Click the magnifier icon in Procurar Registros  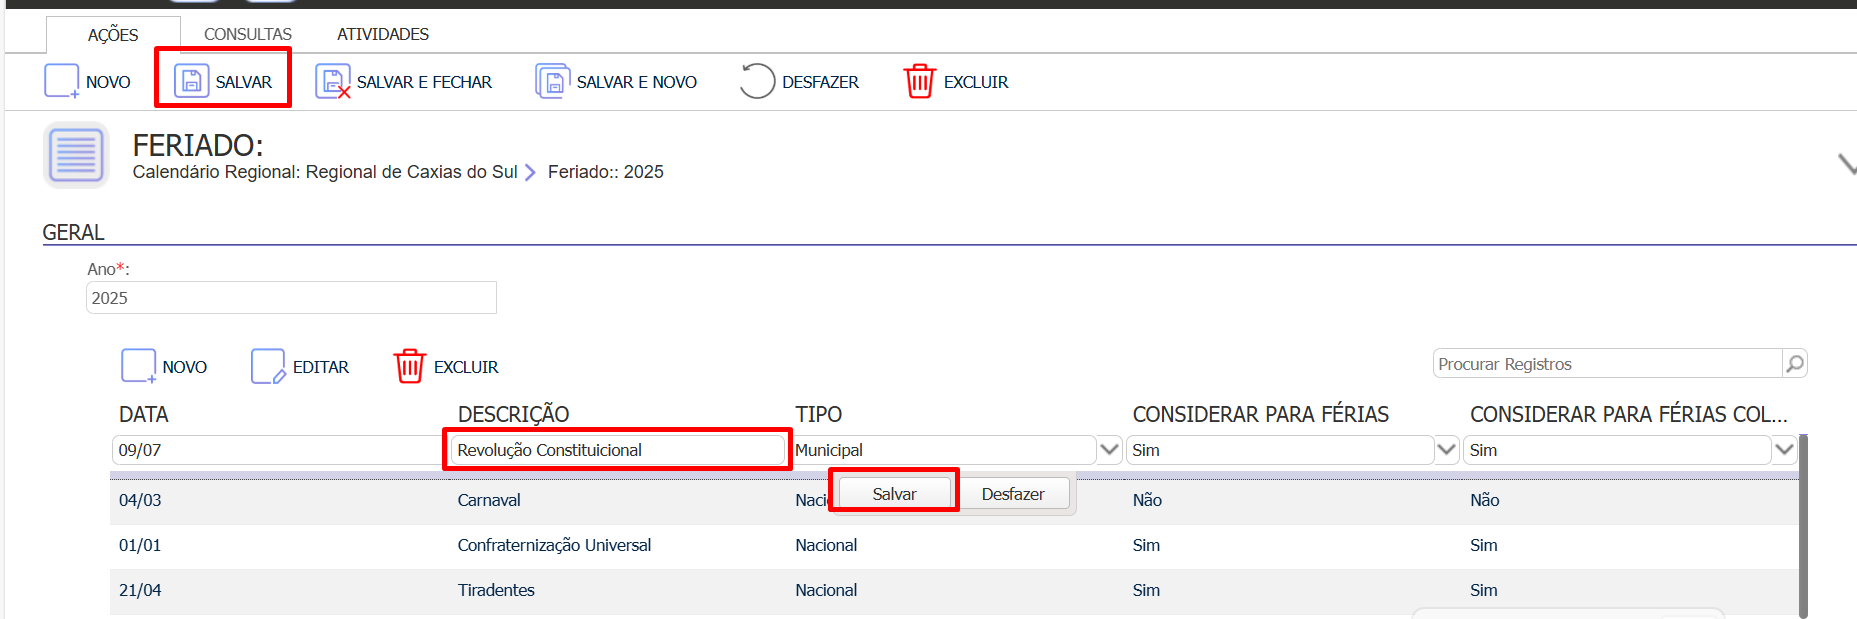(x=1795, y=364)
